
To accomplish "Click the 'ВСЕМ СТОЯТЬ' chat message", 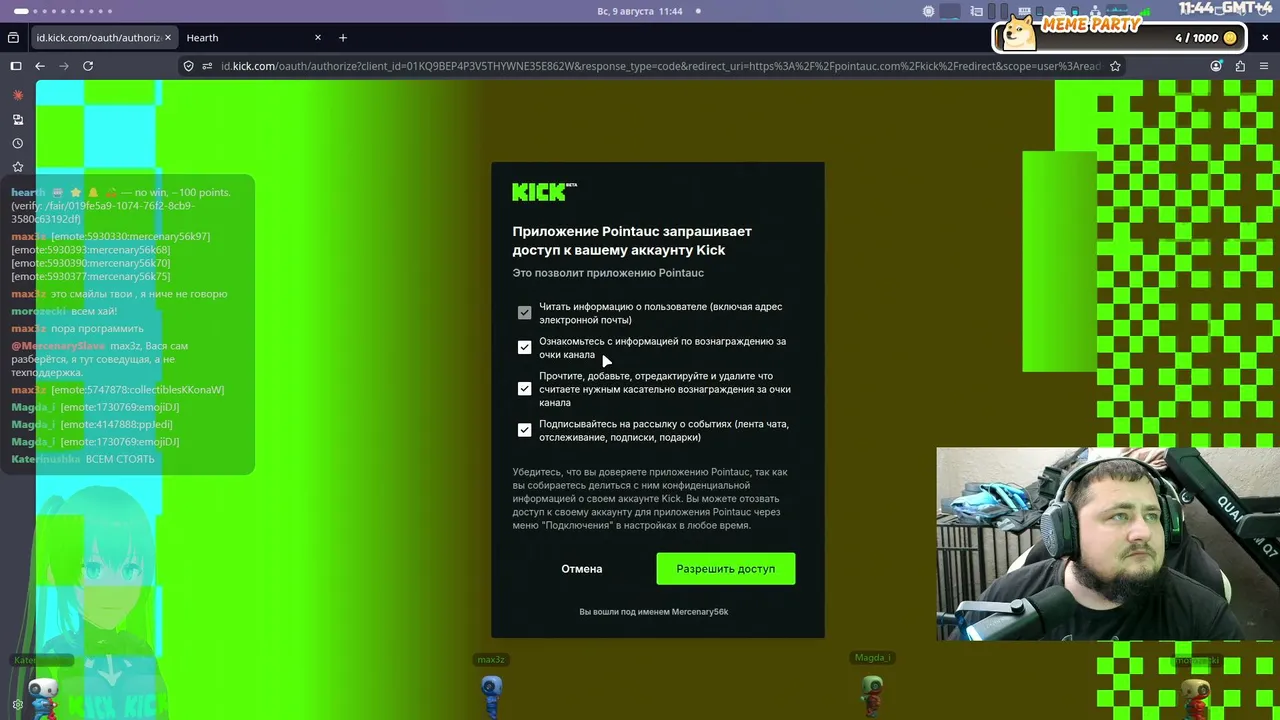I will tap(120, 459).
